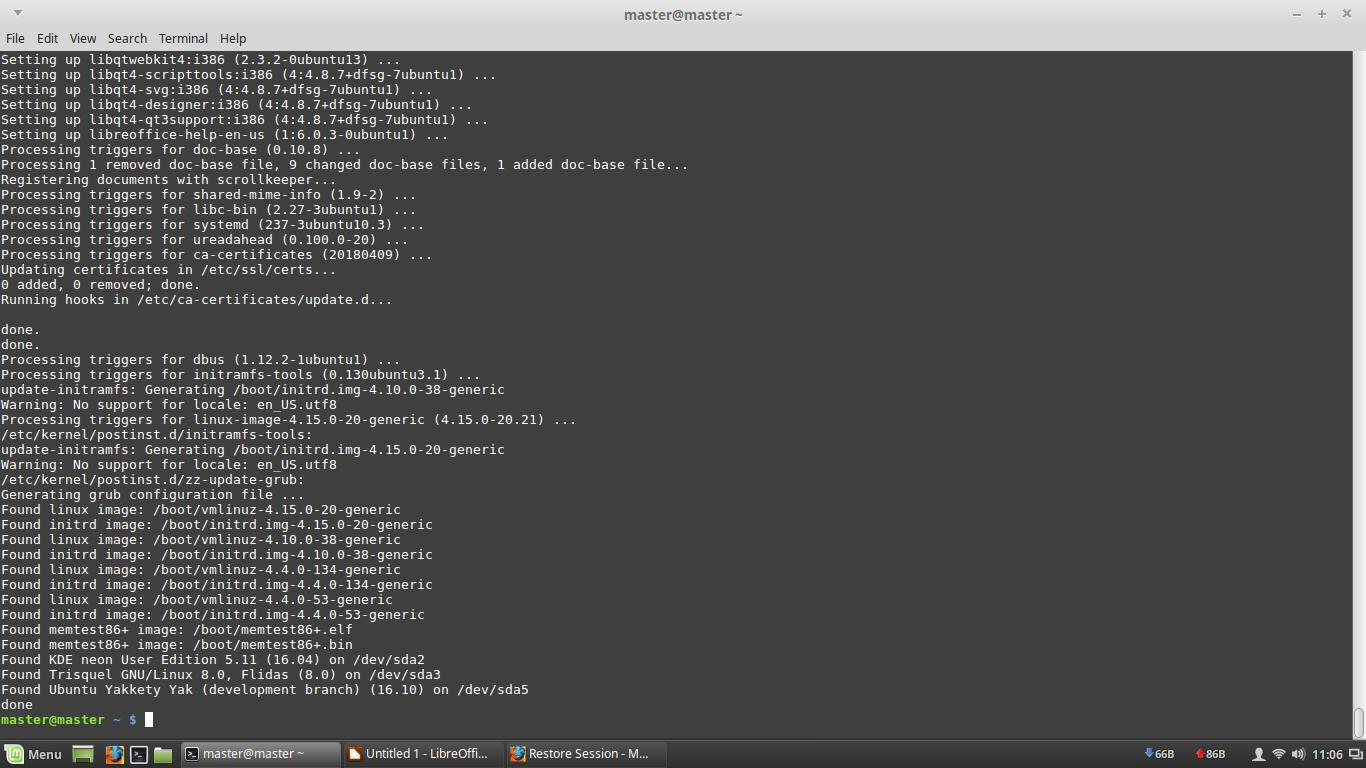
Task: Open the file manager from the taskbar
Action: [x=163, y=754]
